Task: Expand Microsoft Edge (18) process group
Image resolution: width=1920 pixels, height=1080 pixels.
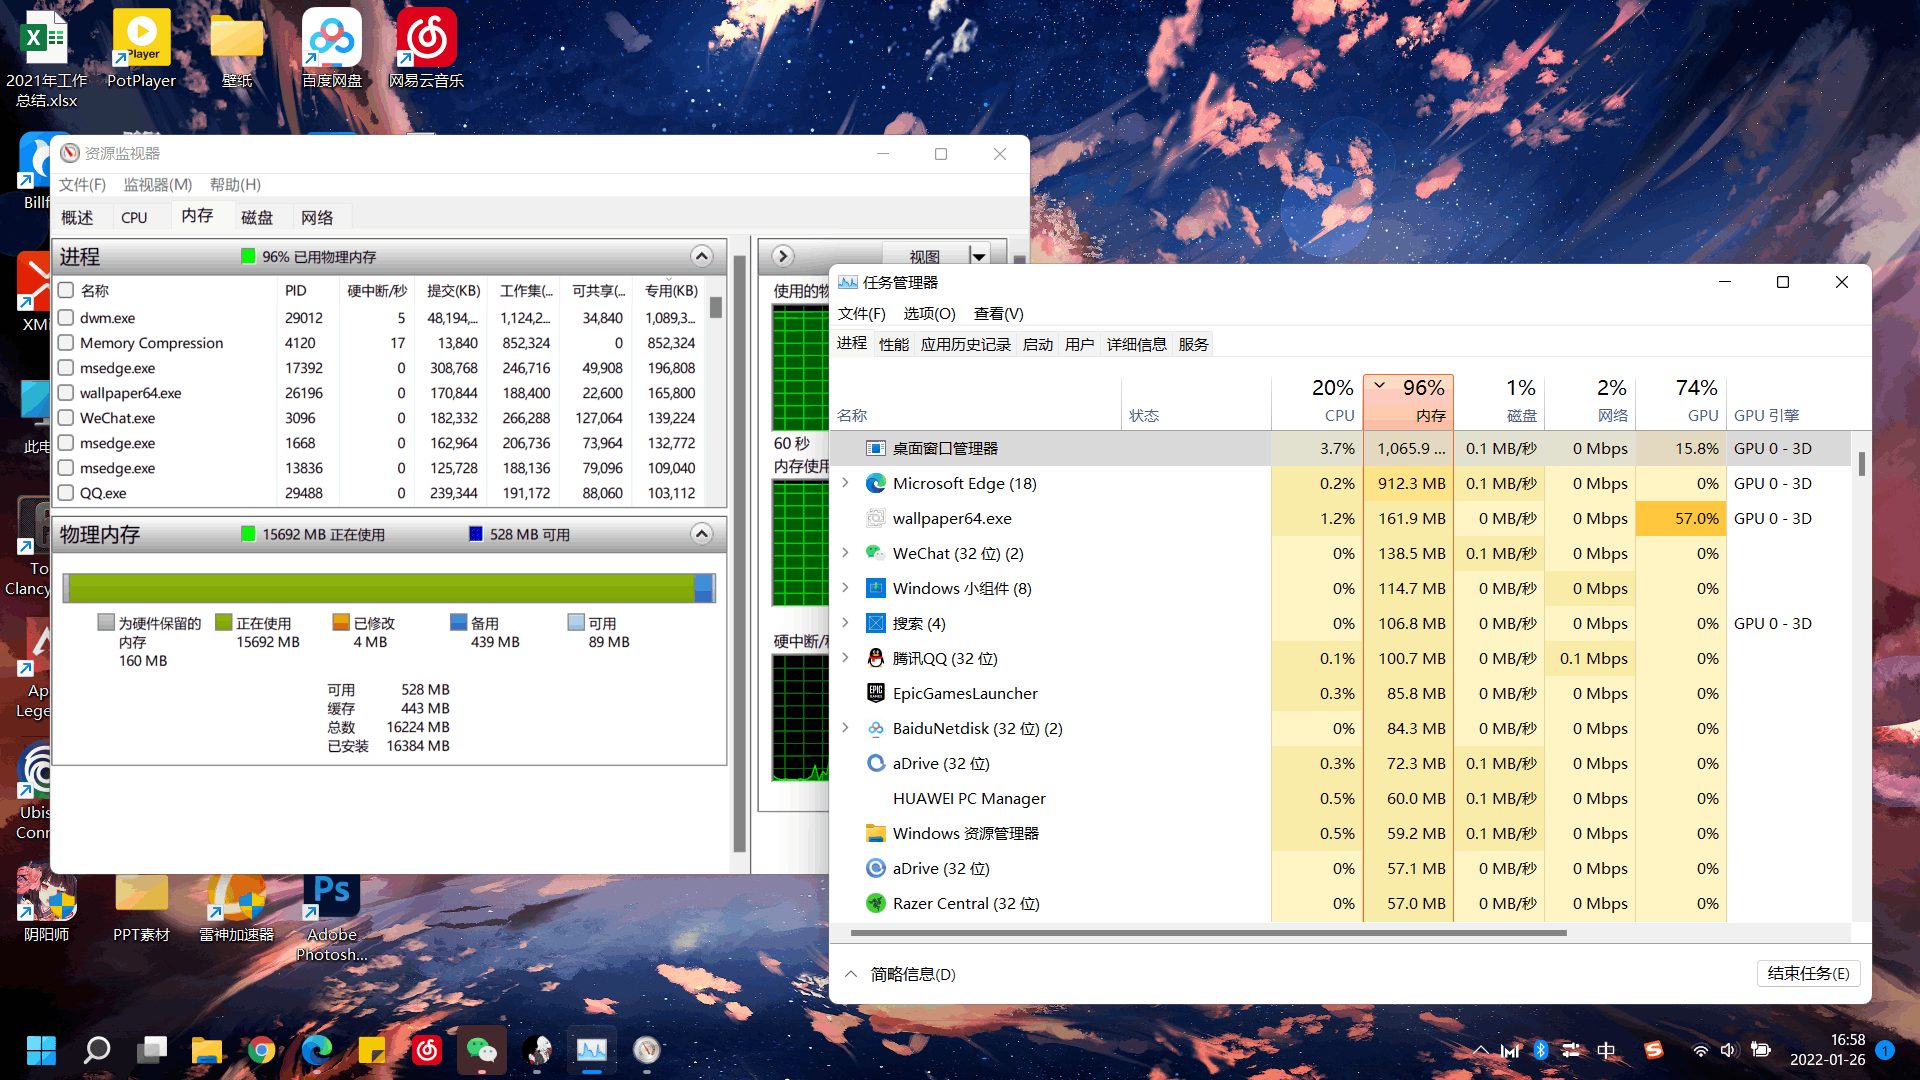Action: [x=846, y=483]
